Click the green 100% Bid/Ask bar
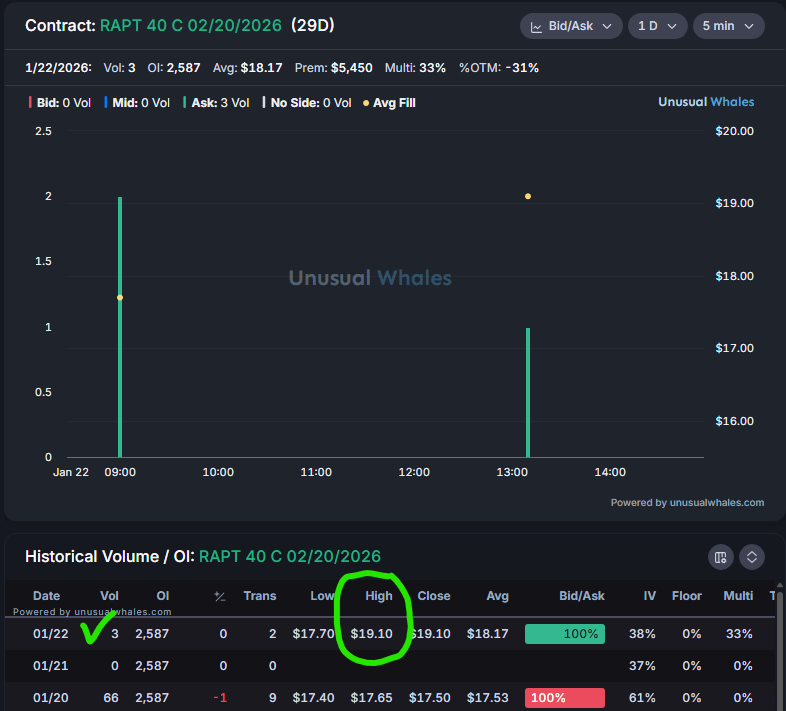The width and height of the screenshot is (786, 711). click(565, 634)
